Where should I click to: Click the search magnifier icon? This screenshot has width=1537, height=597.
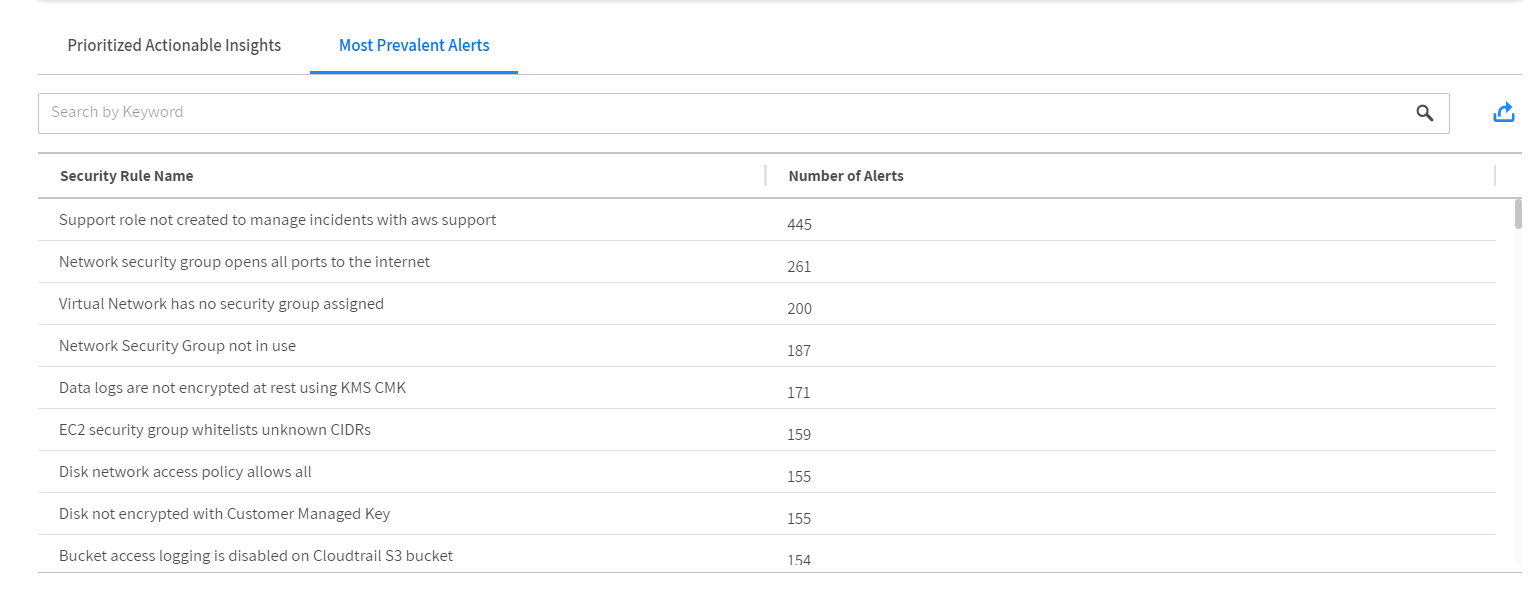click(x=1424, y=113)
